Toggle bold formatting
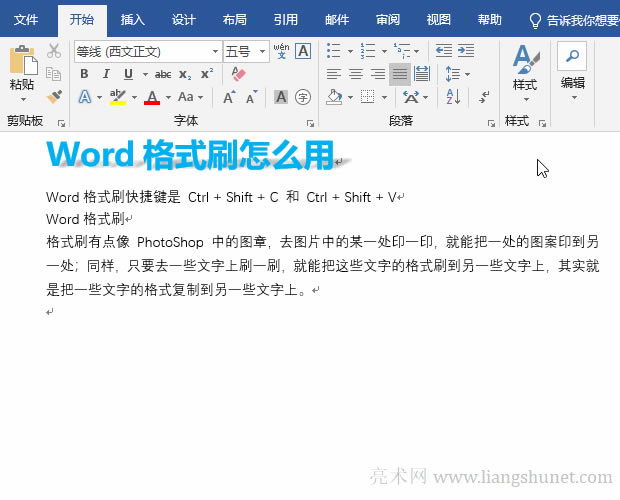This screenshot has height=500, width=620. pyautogui.click(x=84, y=74)
